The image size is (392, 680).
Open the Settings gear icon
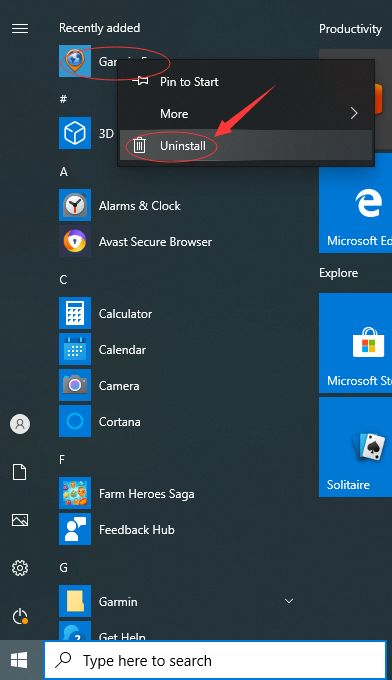tap(20, 568)
